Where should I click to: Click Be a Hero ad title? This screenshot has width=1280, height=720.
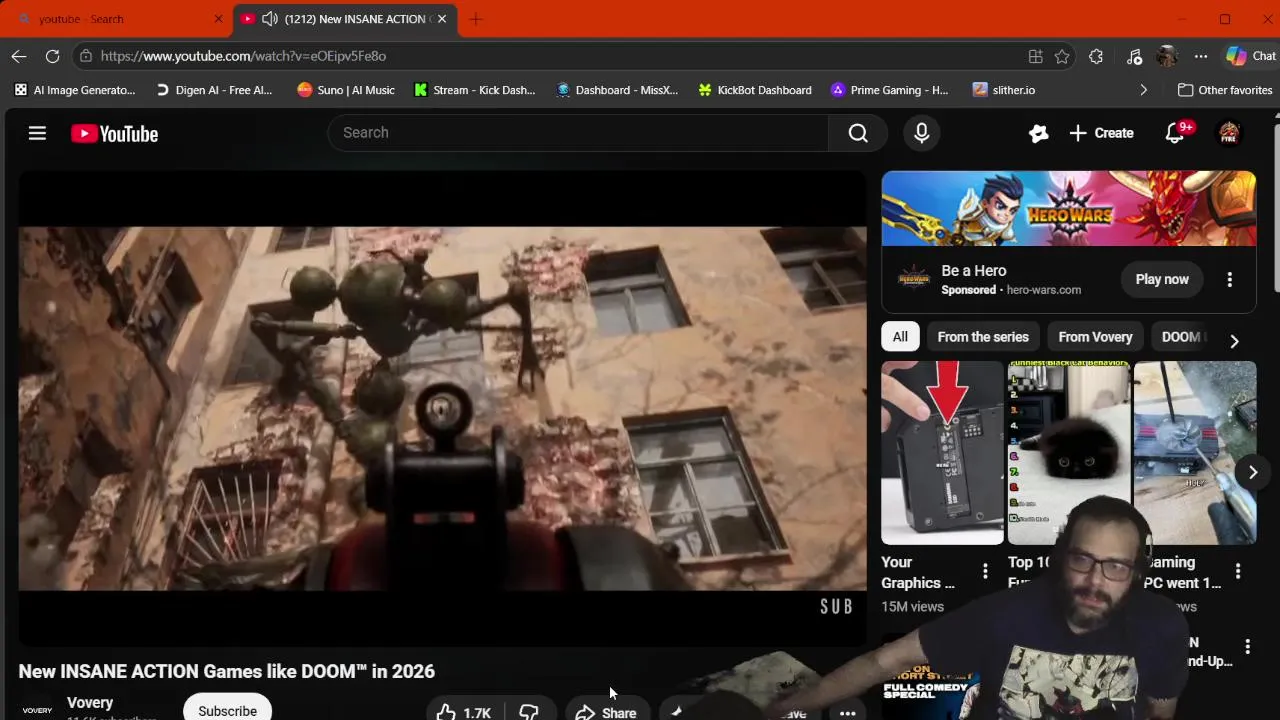(974, 271)
